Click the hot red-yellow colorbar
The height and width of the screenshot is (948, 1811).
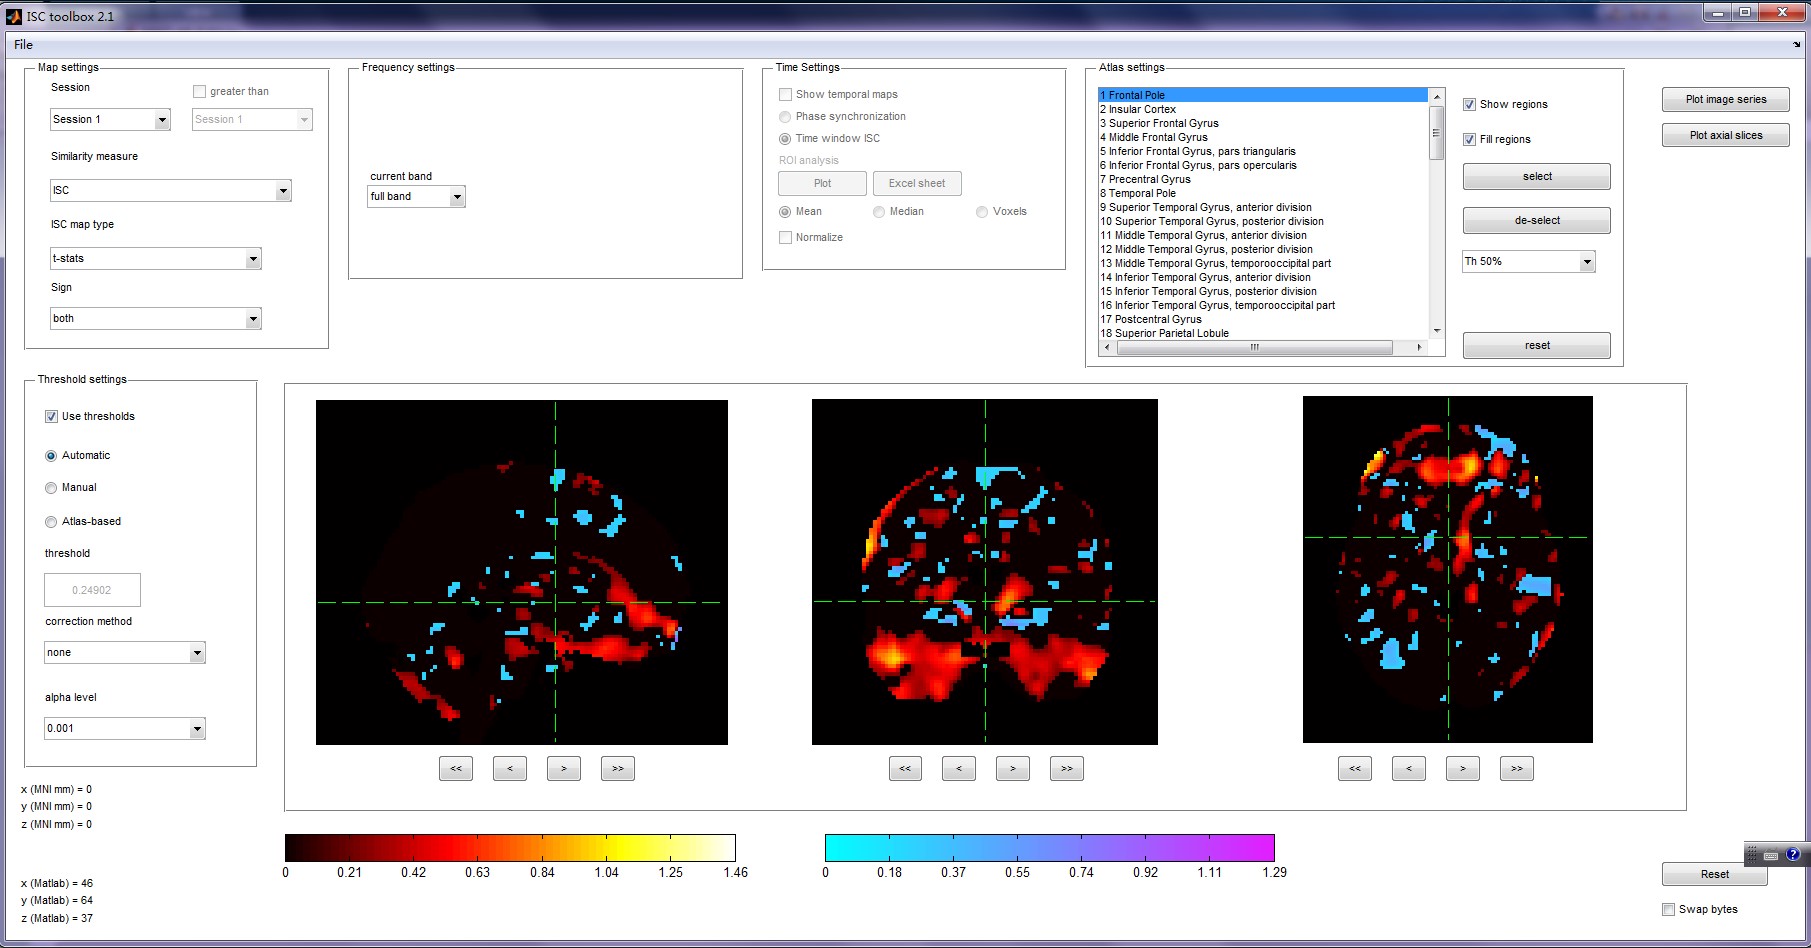tap(510, 848)
